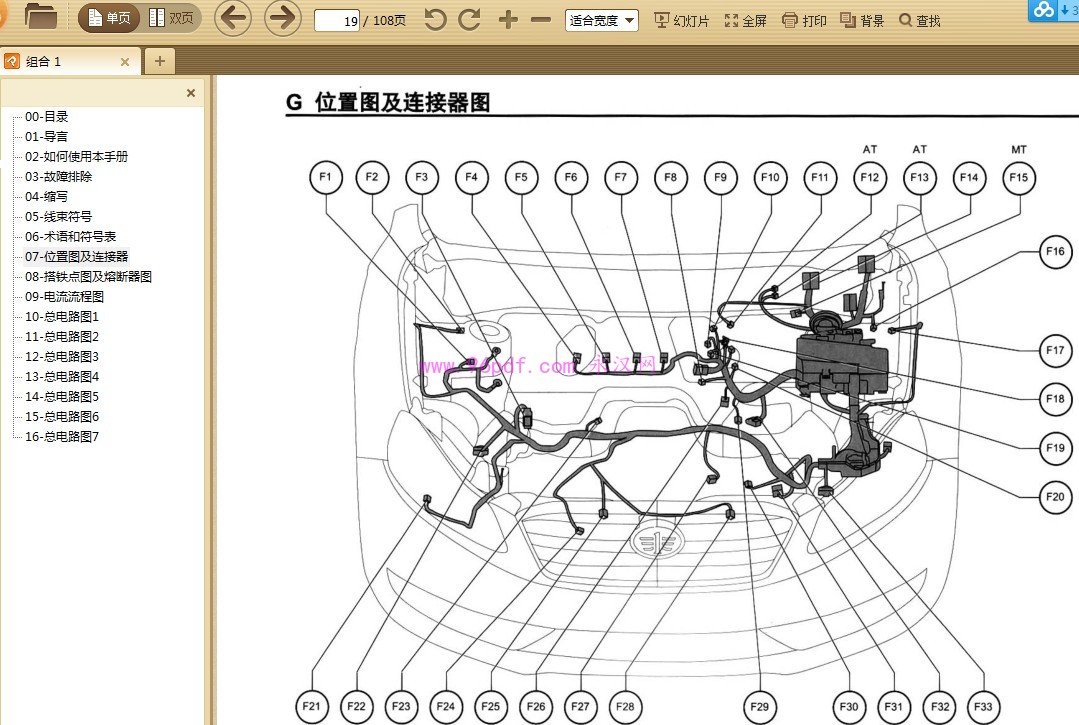
Task: Switch to double page view 双页
Action: (x=171, y=18)
